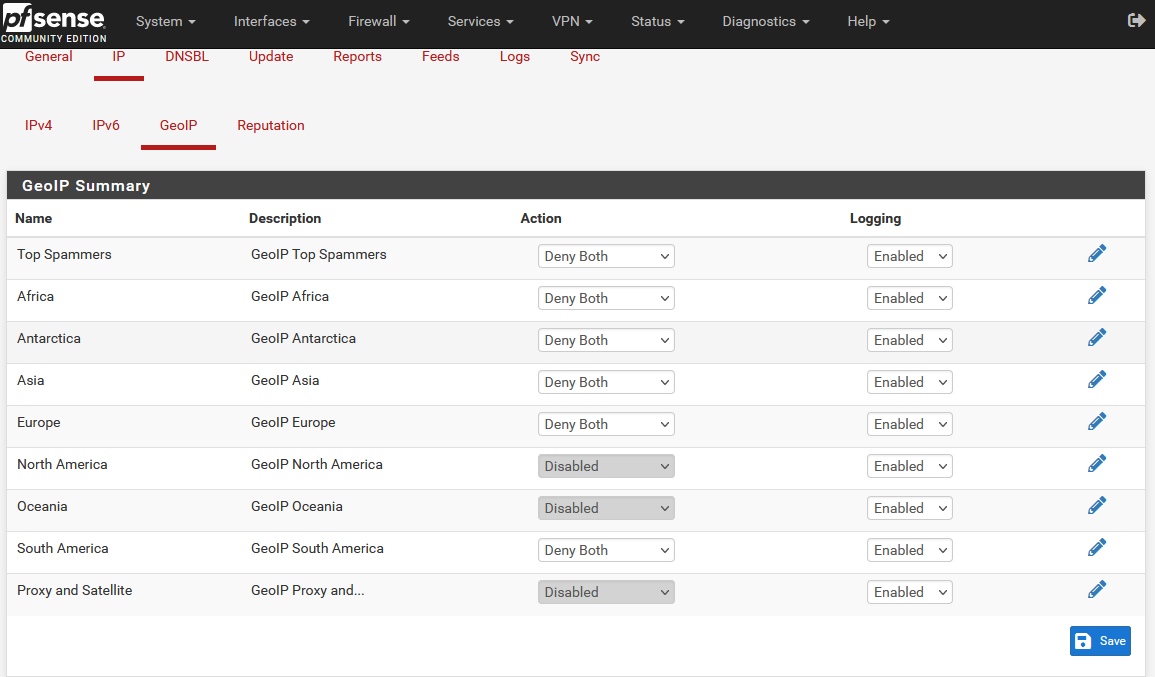This screenshot has height=677, width=1155.
Task: Edit the Asia GeoIP list
Action: click(1097, 380)
